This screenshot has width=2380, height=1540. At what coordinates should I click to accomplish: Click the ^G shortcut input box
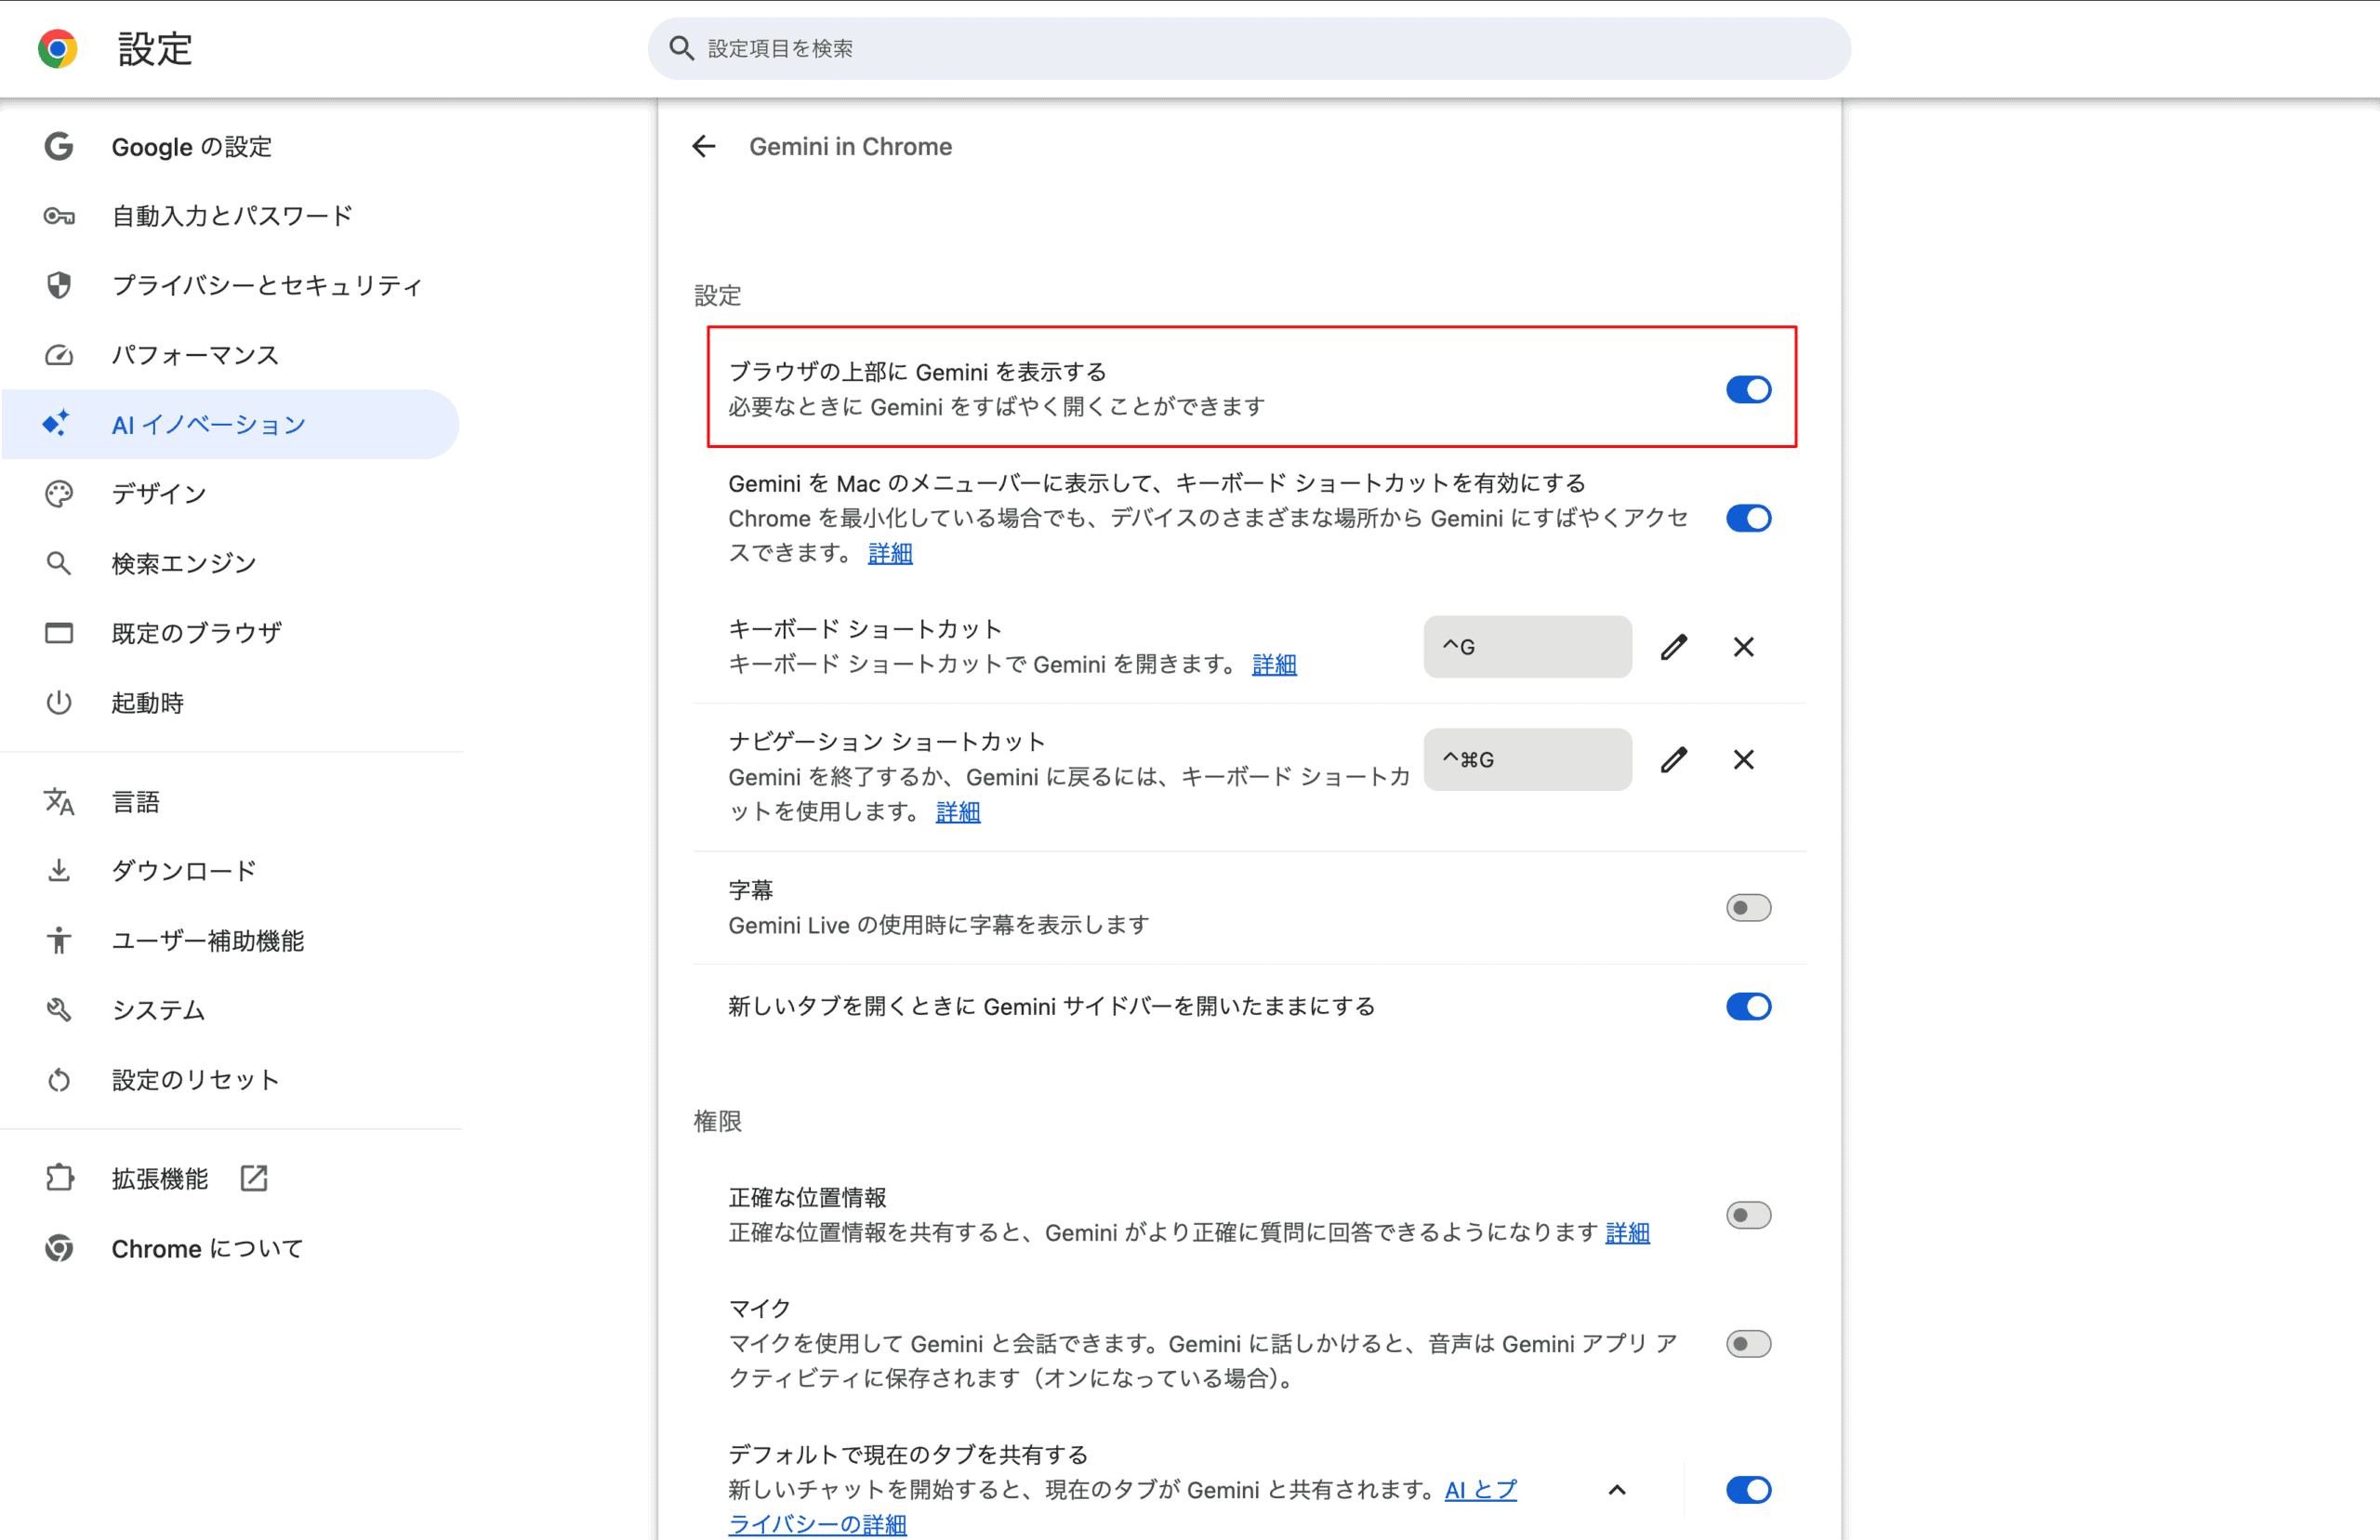click(x=1527, y=647)
